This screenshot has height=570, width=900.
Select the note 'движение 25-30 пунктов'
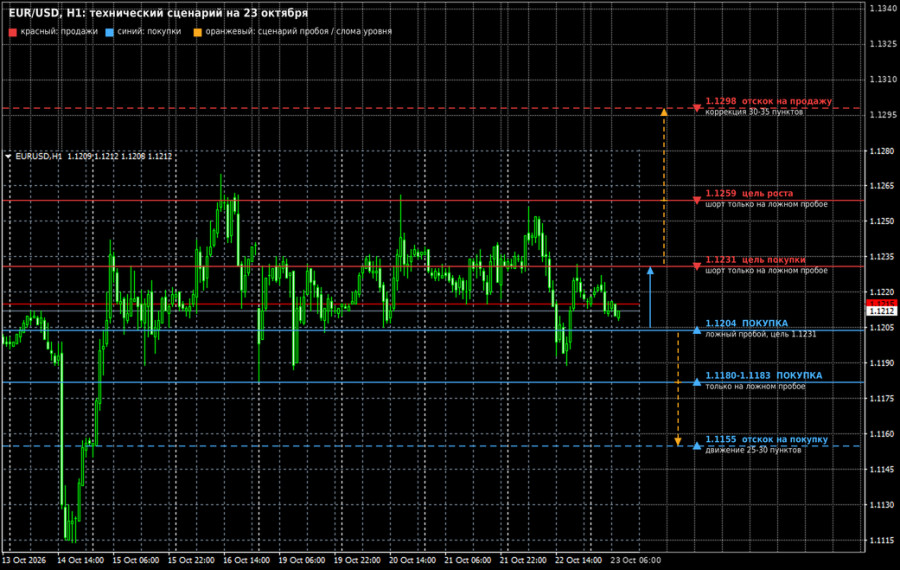point(753,450)
